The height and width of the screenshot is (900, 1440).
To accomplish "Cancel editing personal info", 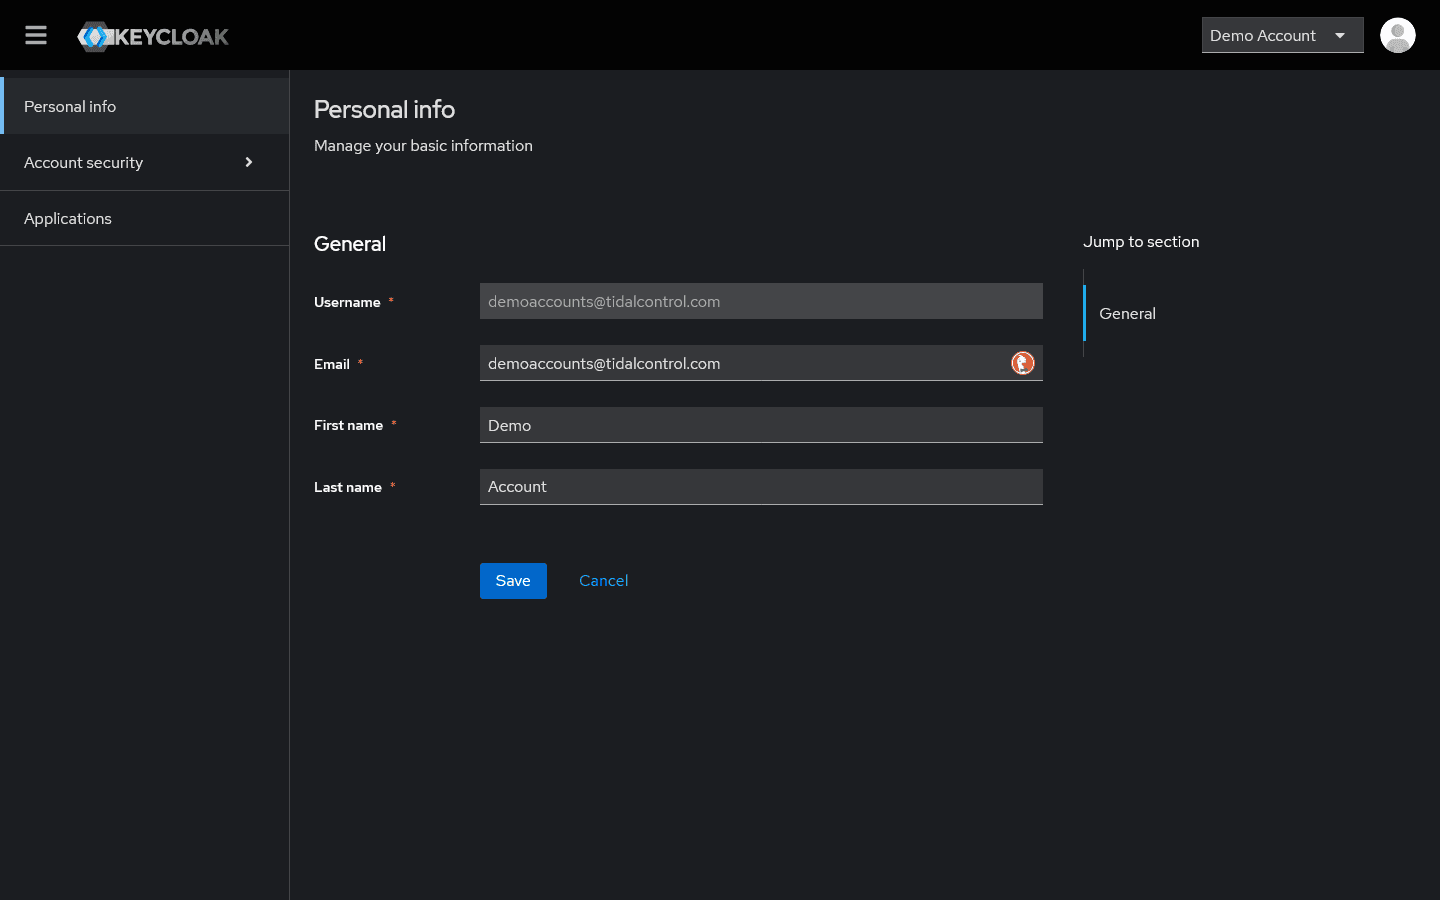I will pyautogui.click(x=603, y=580).
